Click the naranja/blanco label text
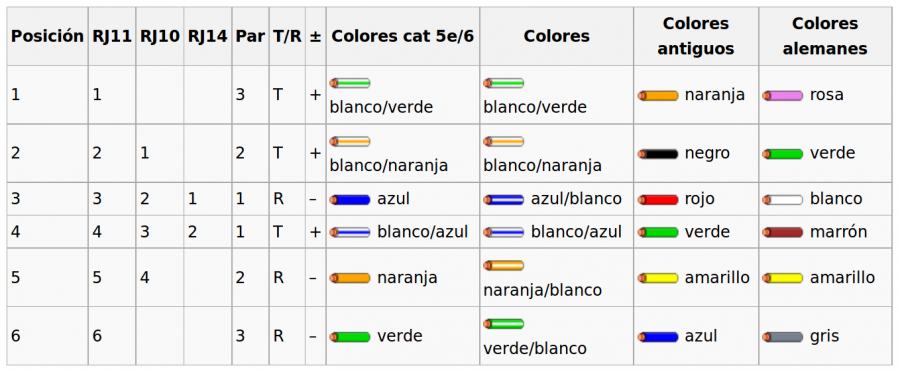This screenshot has height=372, width=900. pos(542,290)
